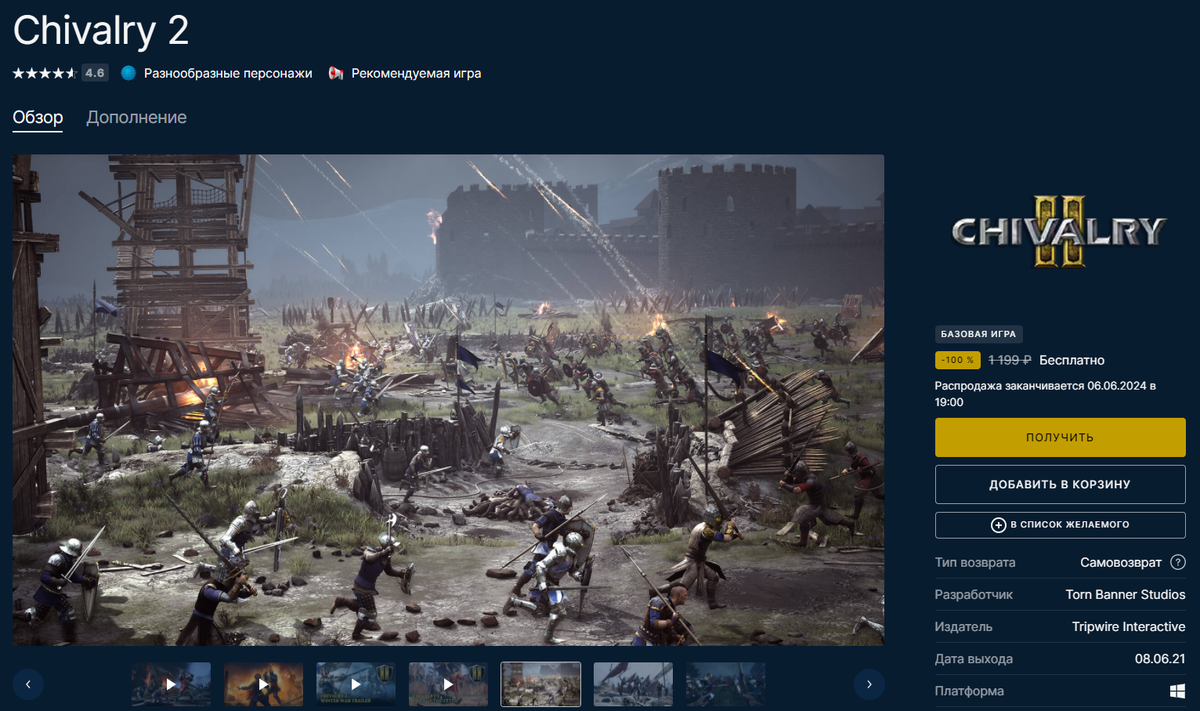Viewport: 1200px width, 711px height.
Task: Click the Дата выхода label
Action: point(974,659)
